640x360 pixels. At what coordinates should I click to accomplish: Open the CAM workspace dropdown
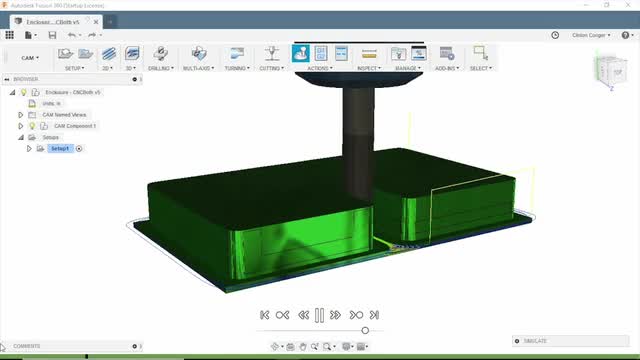tap(30, 58)
